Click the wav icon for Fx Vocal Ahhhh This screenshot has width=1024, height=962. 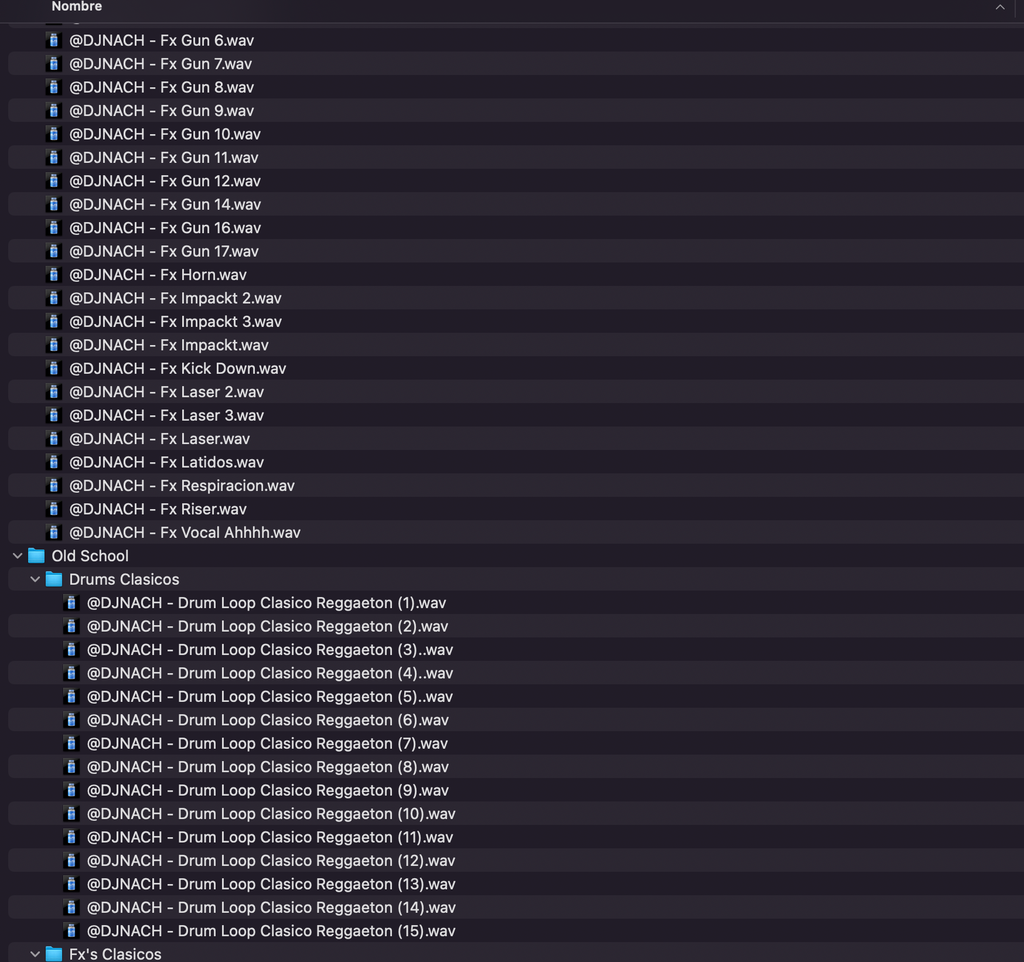(x=54, y=533)
